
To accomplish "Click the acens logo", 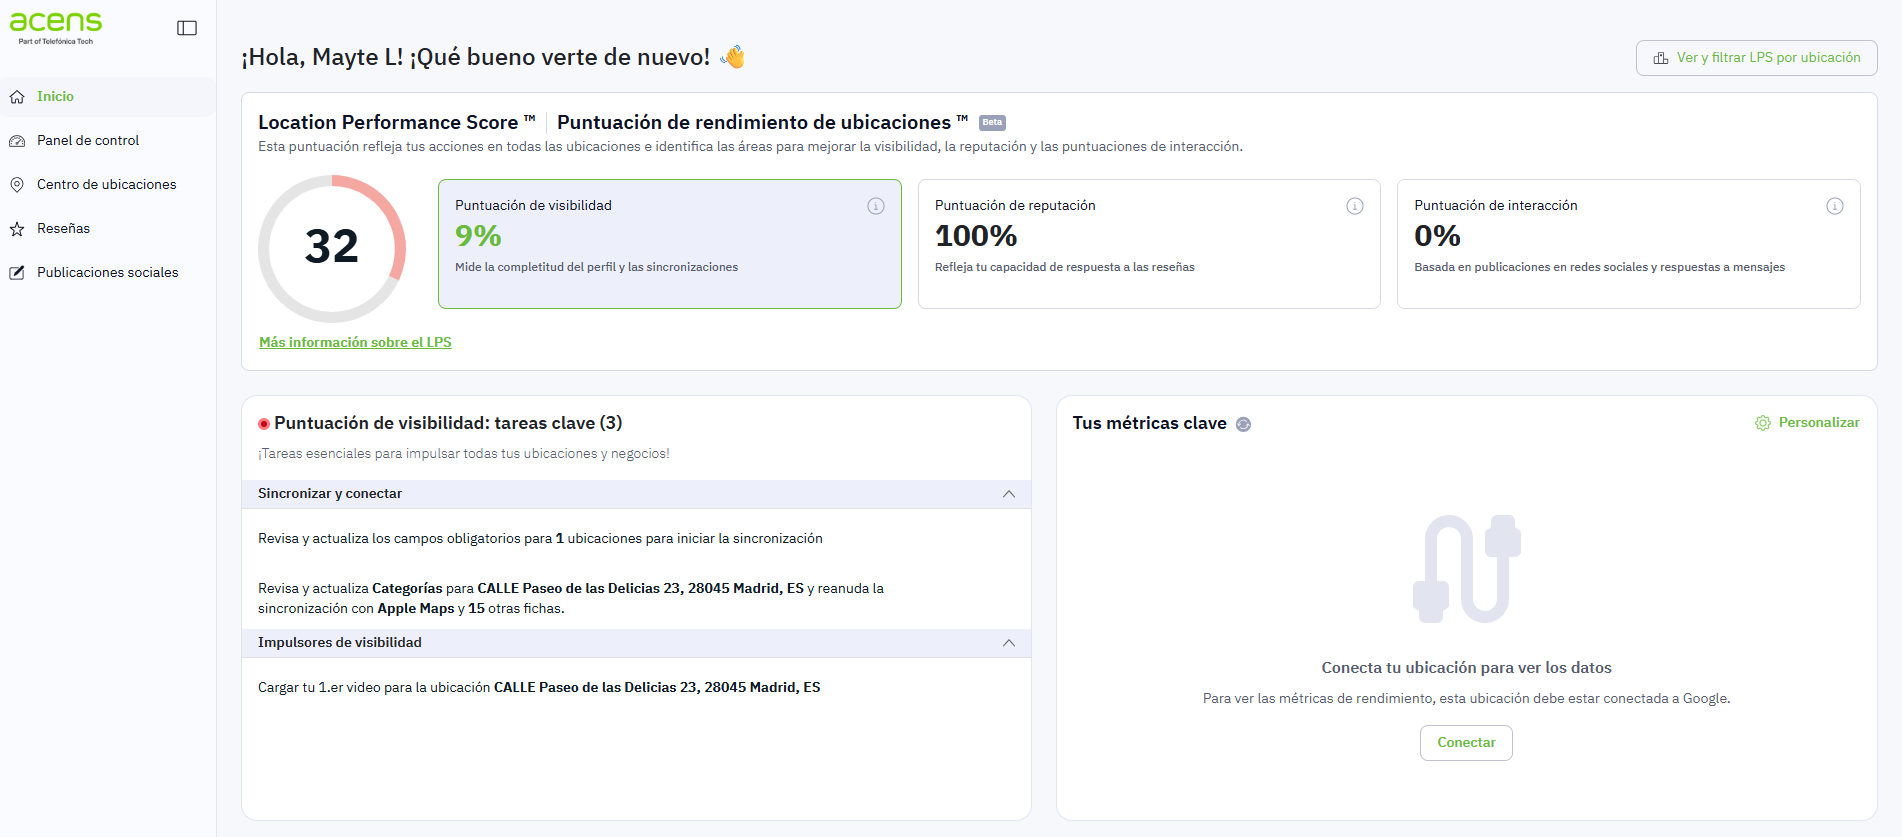I will coord(56,27).
